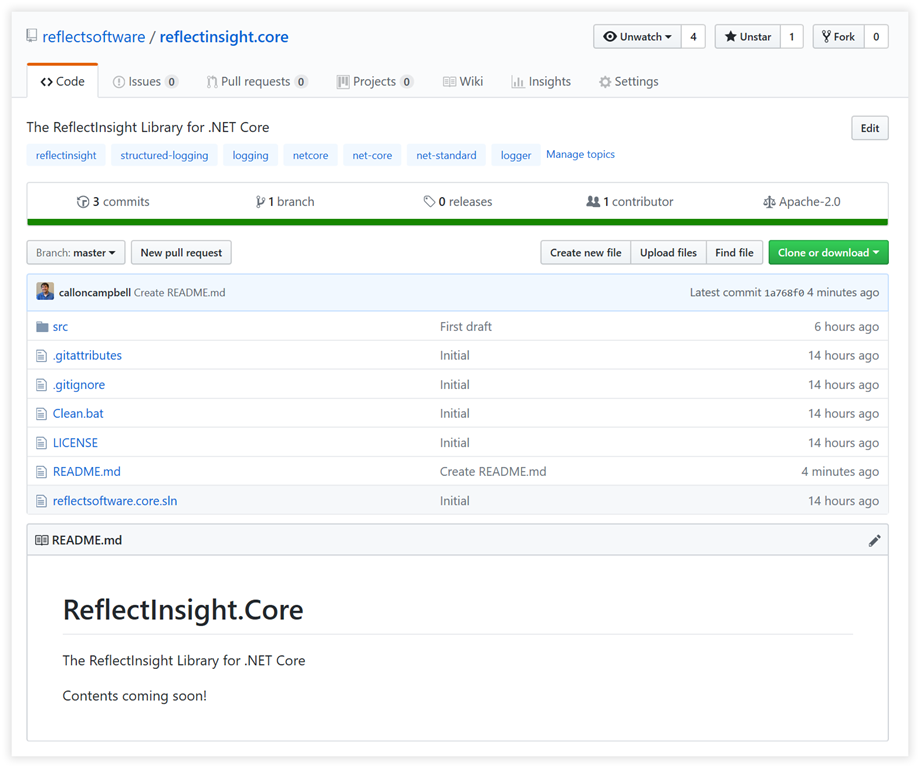The height and width of the screenshot is (768, 920).
Task: Toggle Unstar for this repository
Action: pos(747,37)
